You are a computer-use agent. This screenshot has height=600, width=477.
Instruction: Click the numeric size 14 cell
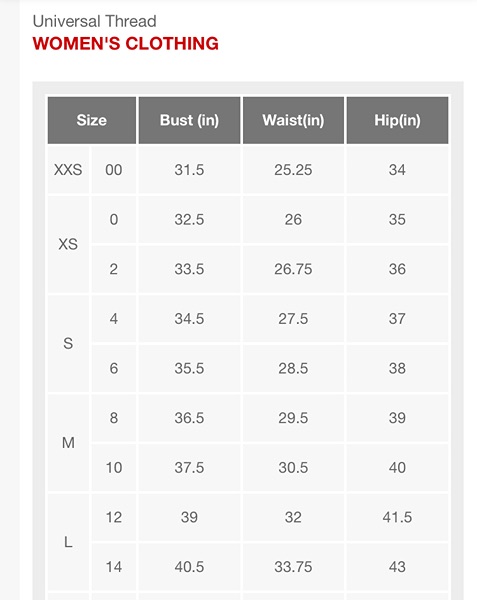pyautogui.click(x=114, y=567)
